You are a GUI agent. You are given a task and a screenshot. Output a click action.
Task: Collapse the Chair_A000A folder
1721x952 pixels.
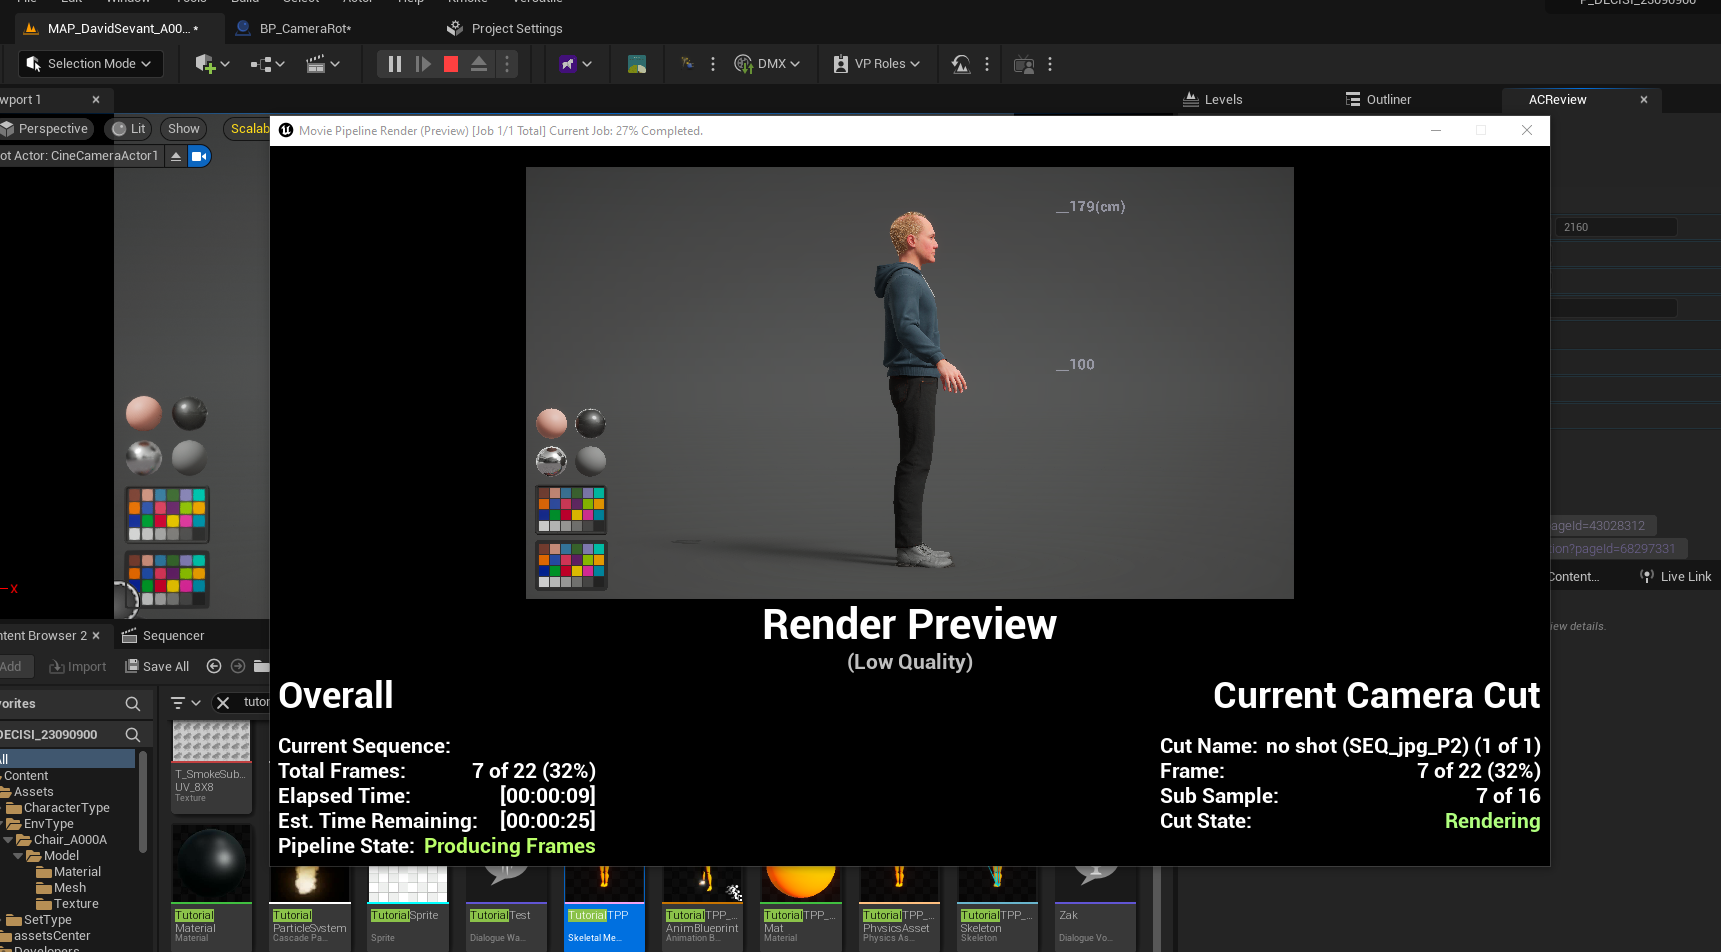point(9,840)
